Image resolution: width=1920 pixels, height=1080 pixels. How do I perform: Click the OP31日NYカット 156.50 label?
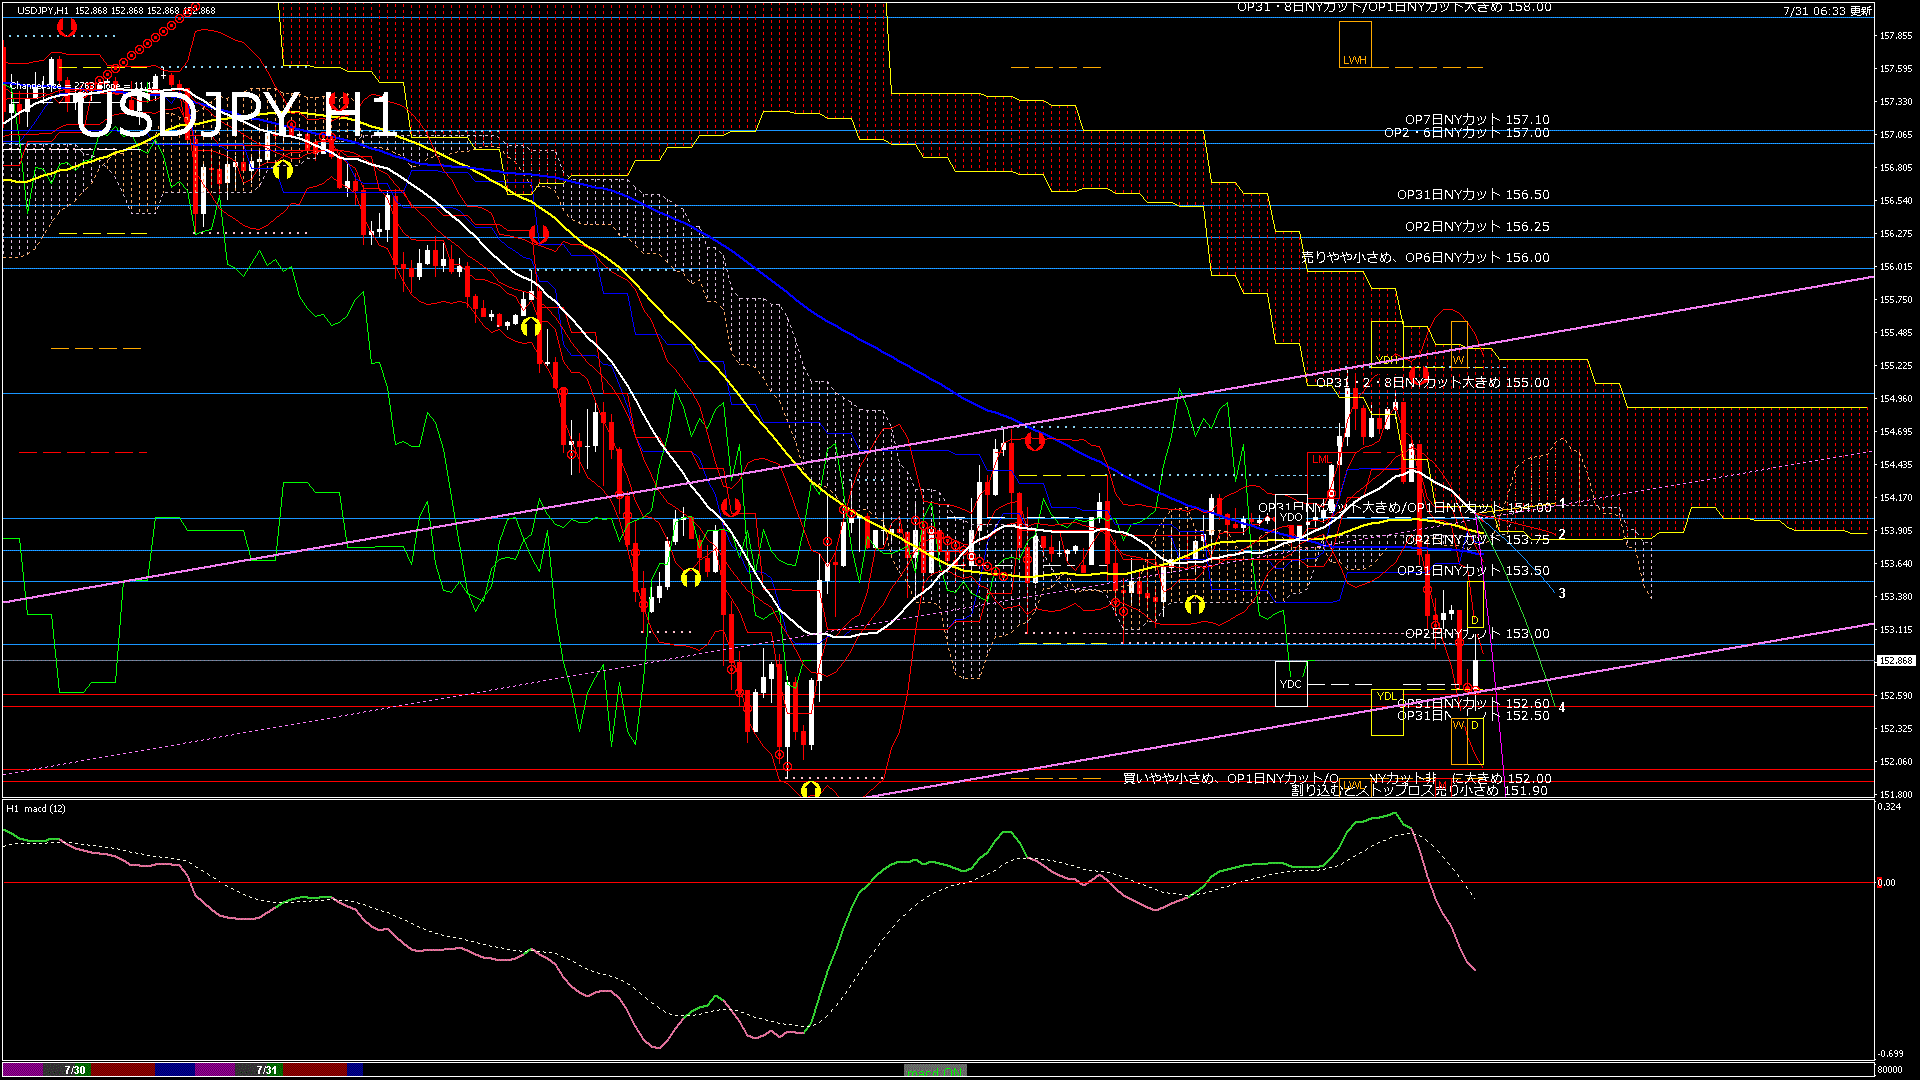point(1473,195)
